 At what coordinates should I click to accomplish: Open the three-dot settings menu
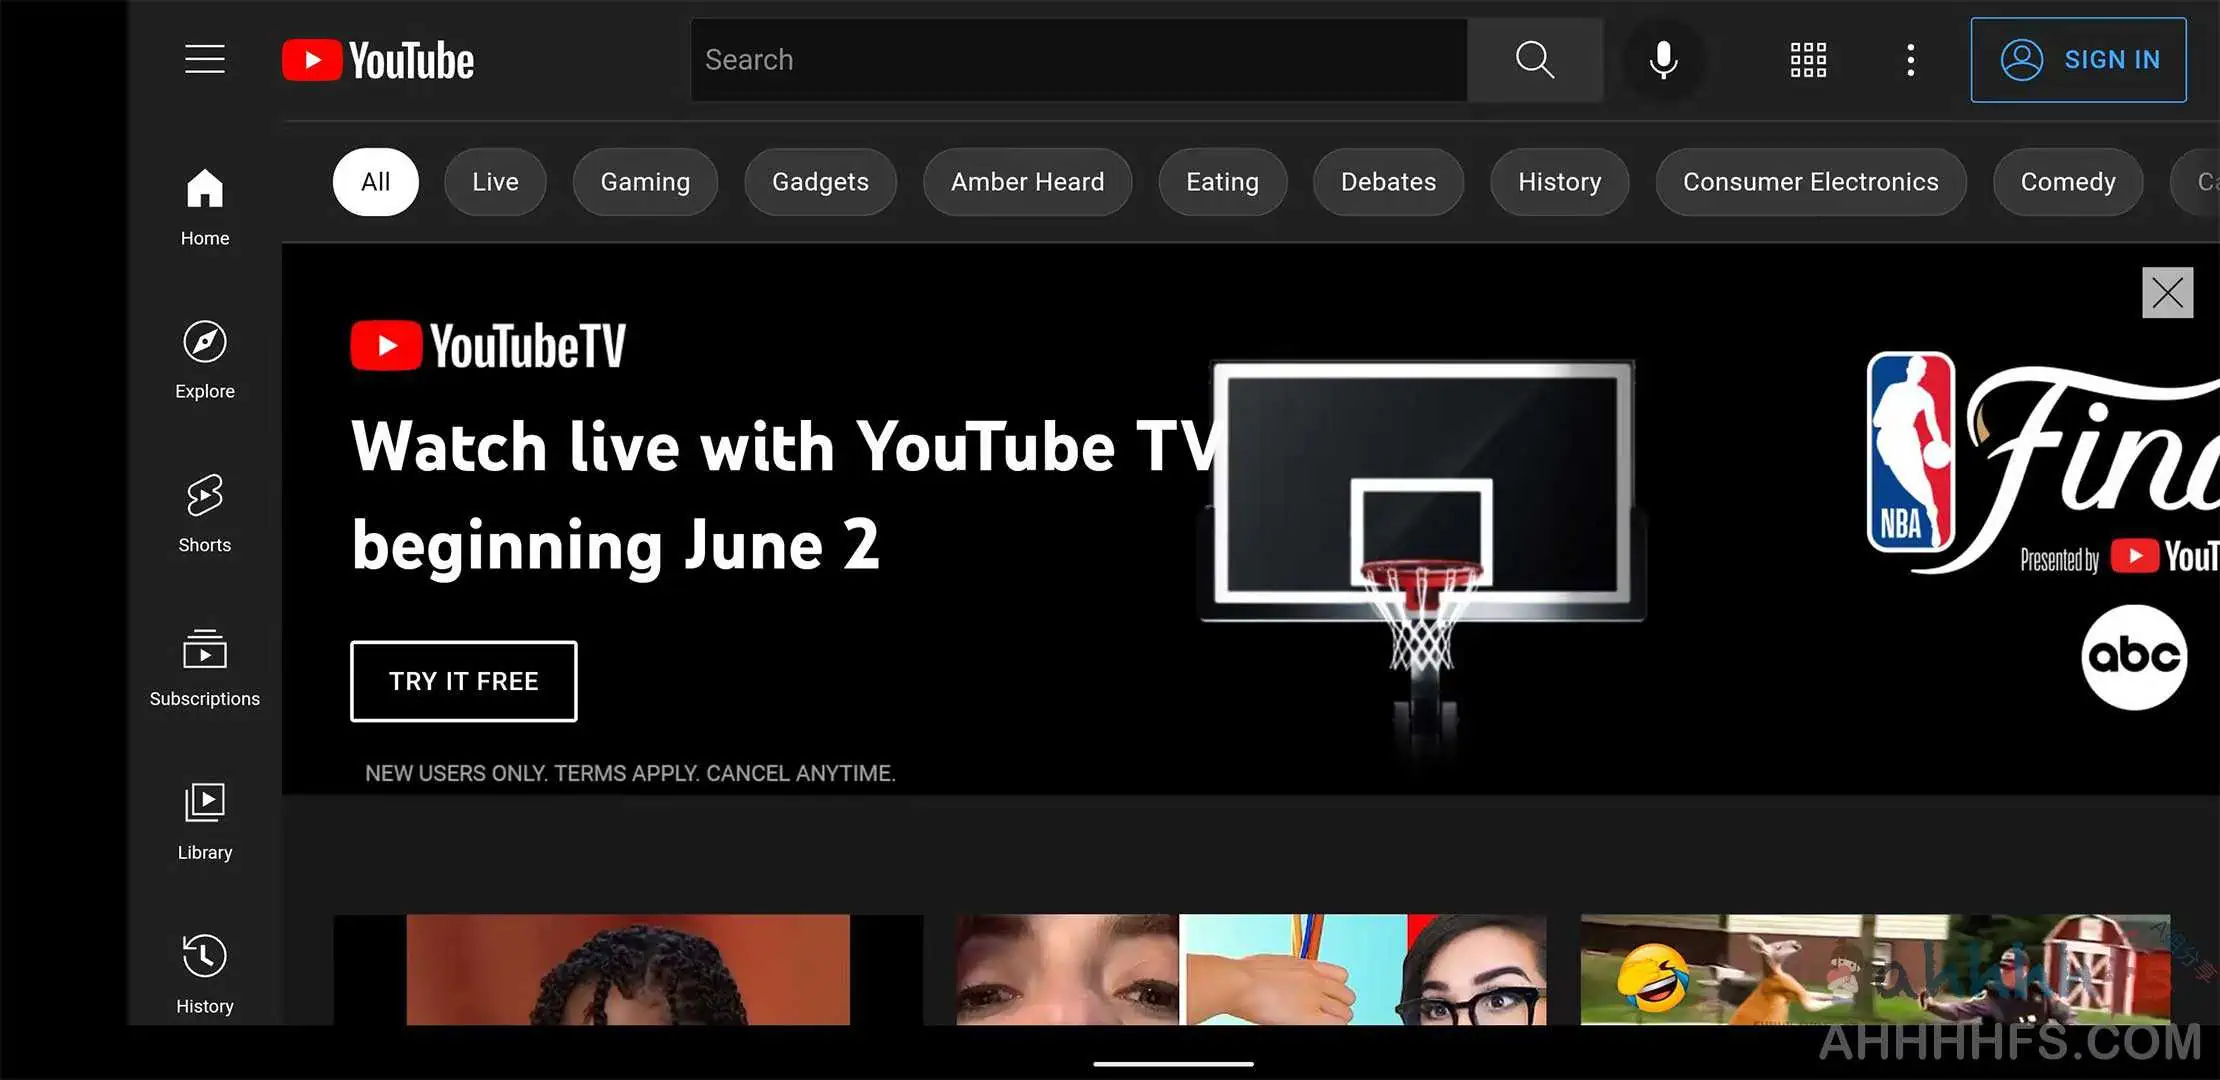(x=1910, y=60)
